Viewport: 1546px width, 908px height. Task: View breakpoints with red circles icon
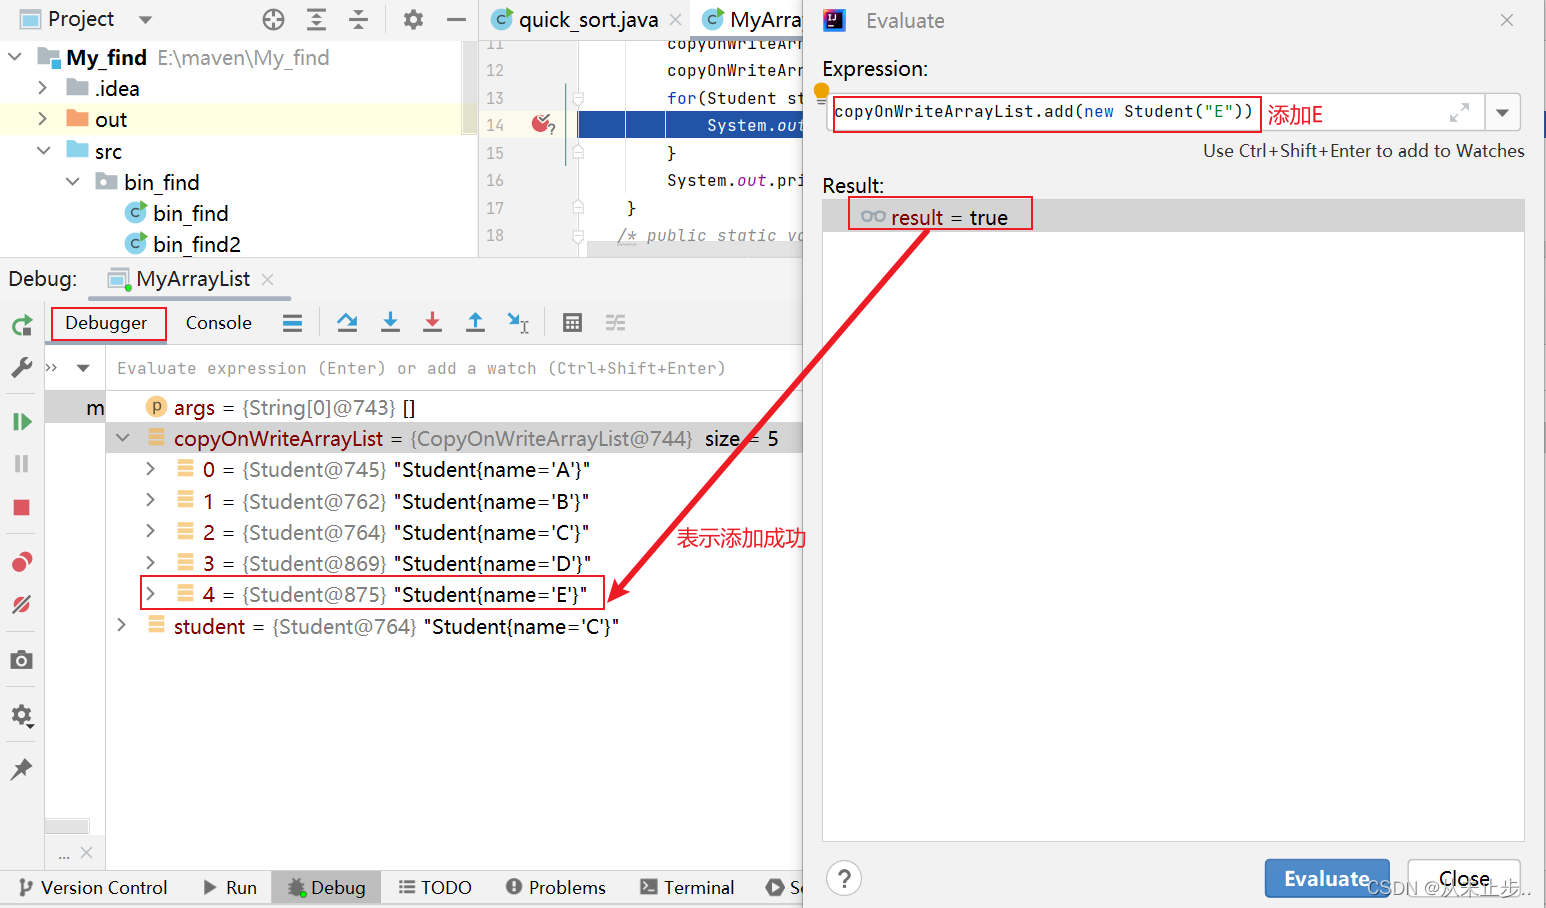(x=21, y=562)
